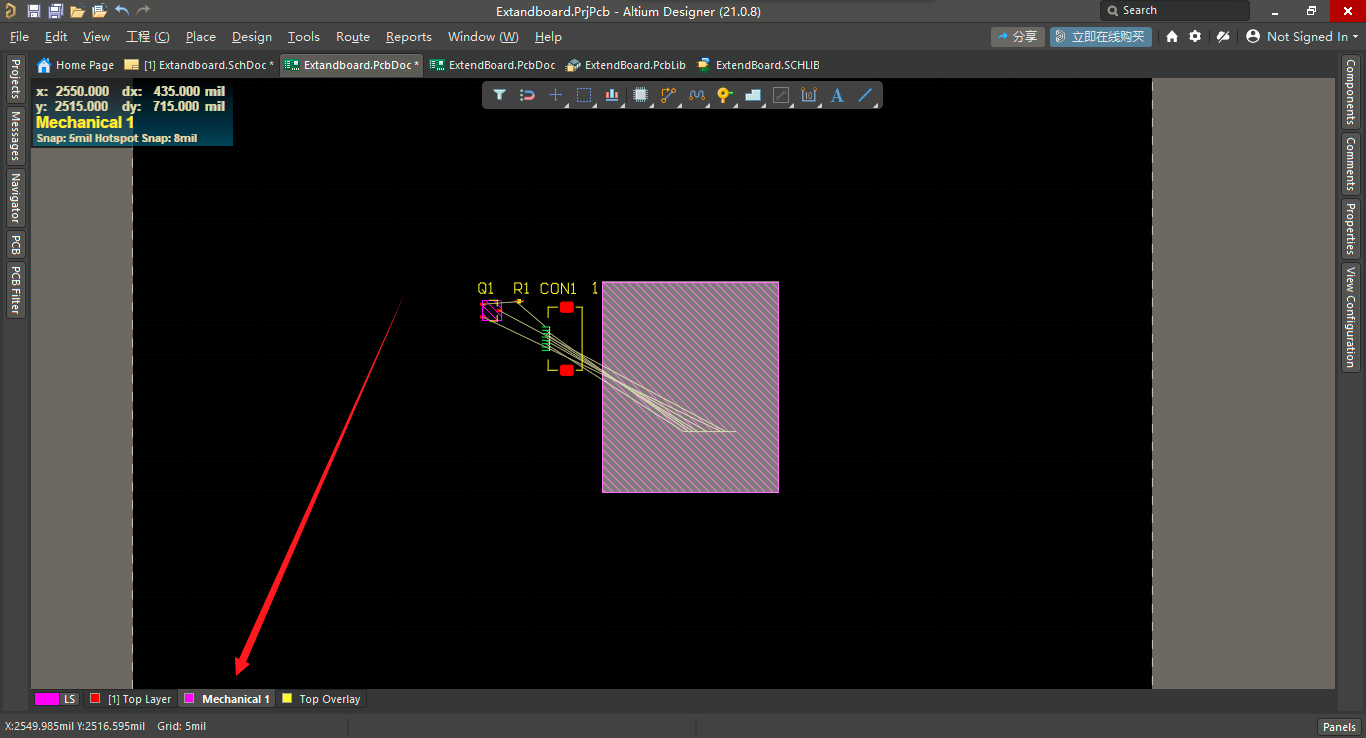Image resolution: width=1366 pixels, height=738 pixels.
Task: Click the Align Objects bar chart icon
Action: [x=612, y=95]
